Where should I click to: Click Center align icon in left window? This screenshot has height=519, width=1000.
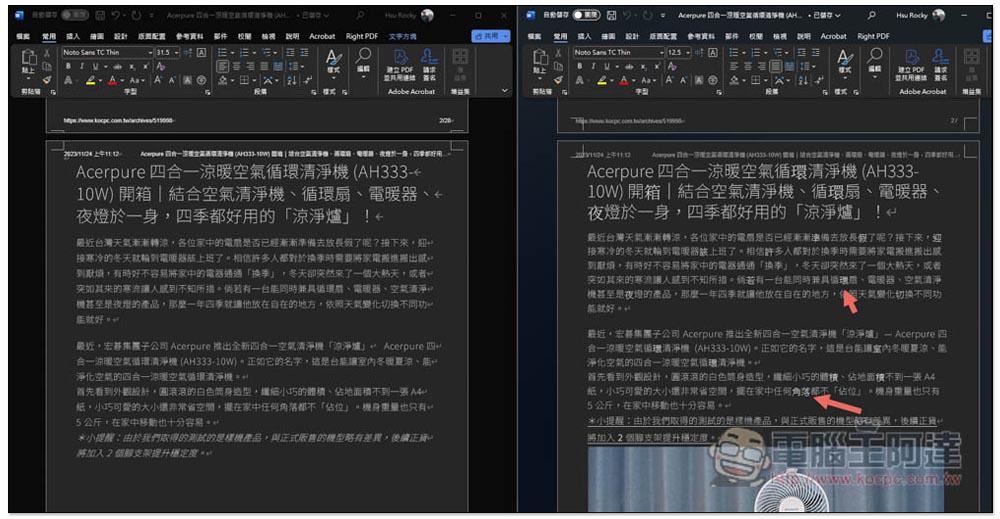click(x=237, y=66)
